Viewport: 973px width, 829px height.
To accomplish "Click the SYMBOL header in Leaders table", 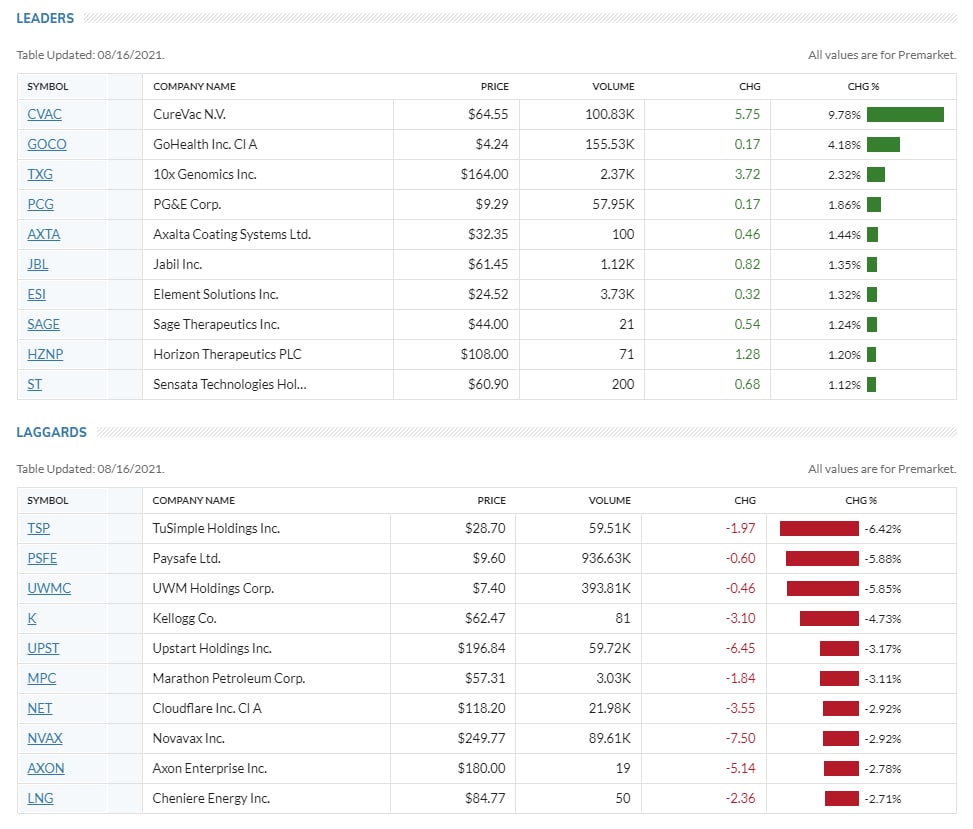I will pyautogui.click(x=48, y=86).
